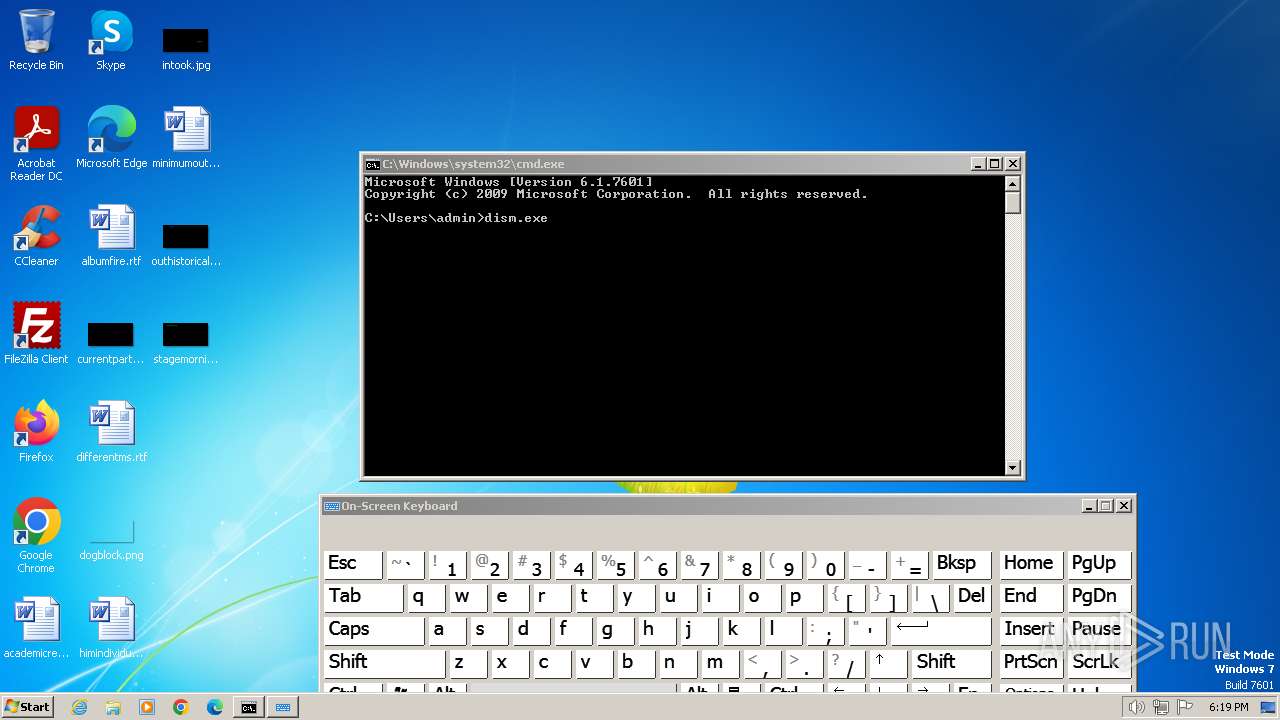This screenshot has height=720, width=1280.
Task: Show the 6:19 PM clock details
Action: coord(1228,707)
